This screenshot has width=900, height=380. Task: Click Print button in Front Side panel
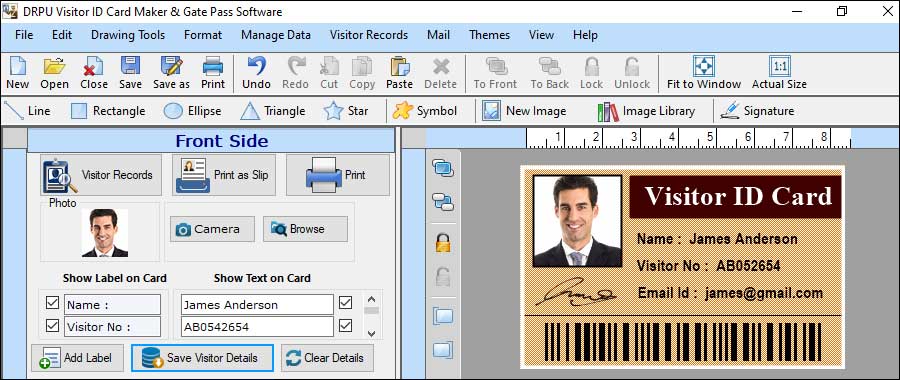[338, 175]
